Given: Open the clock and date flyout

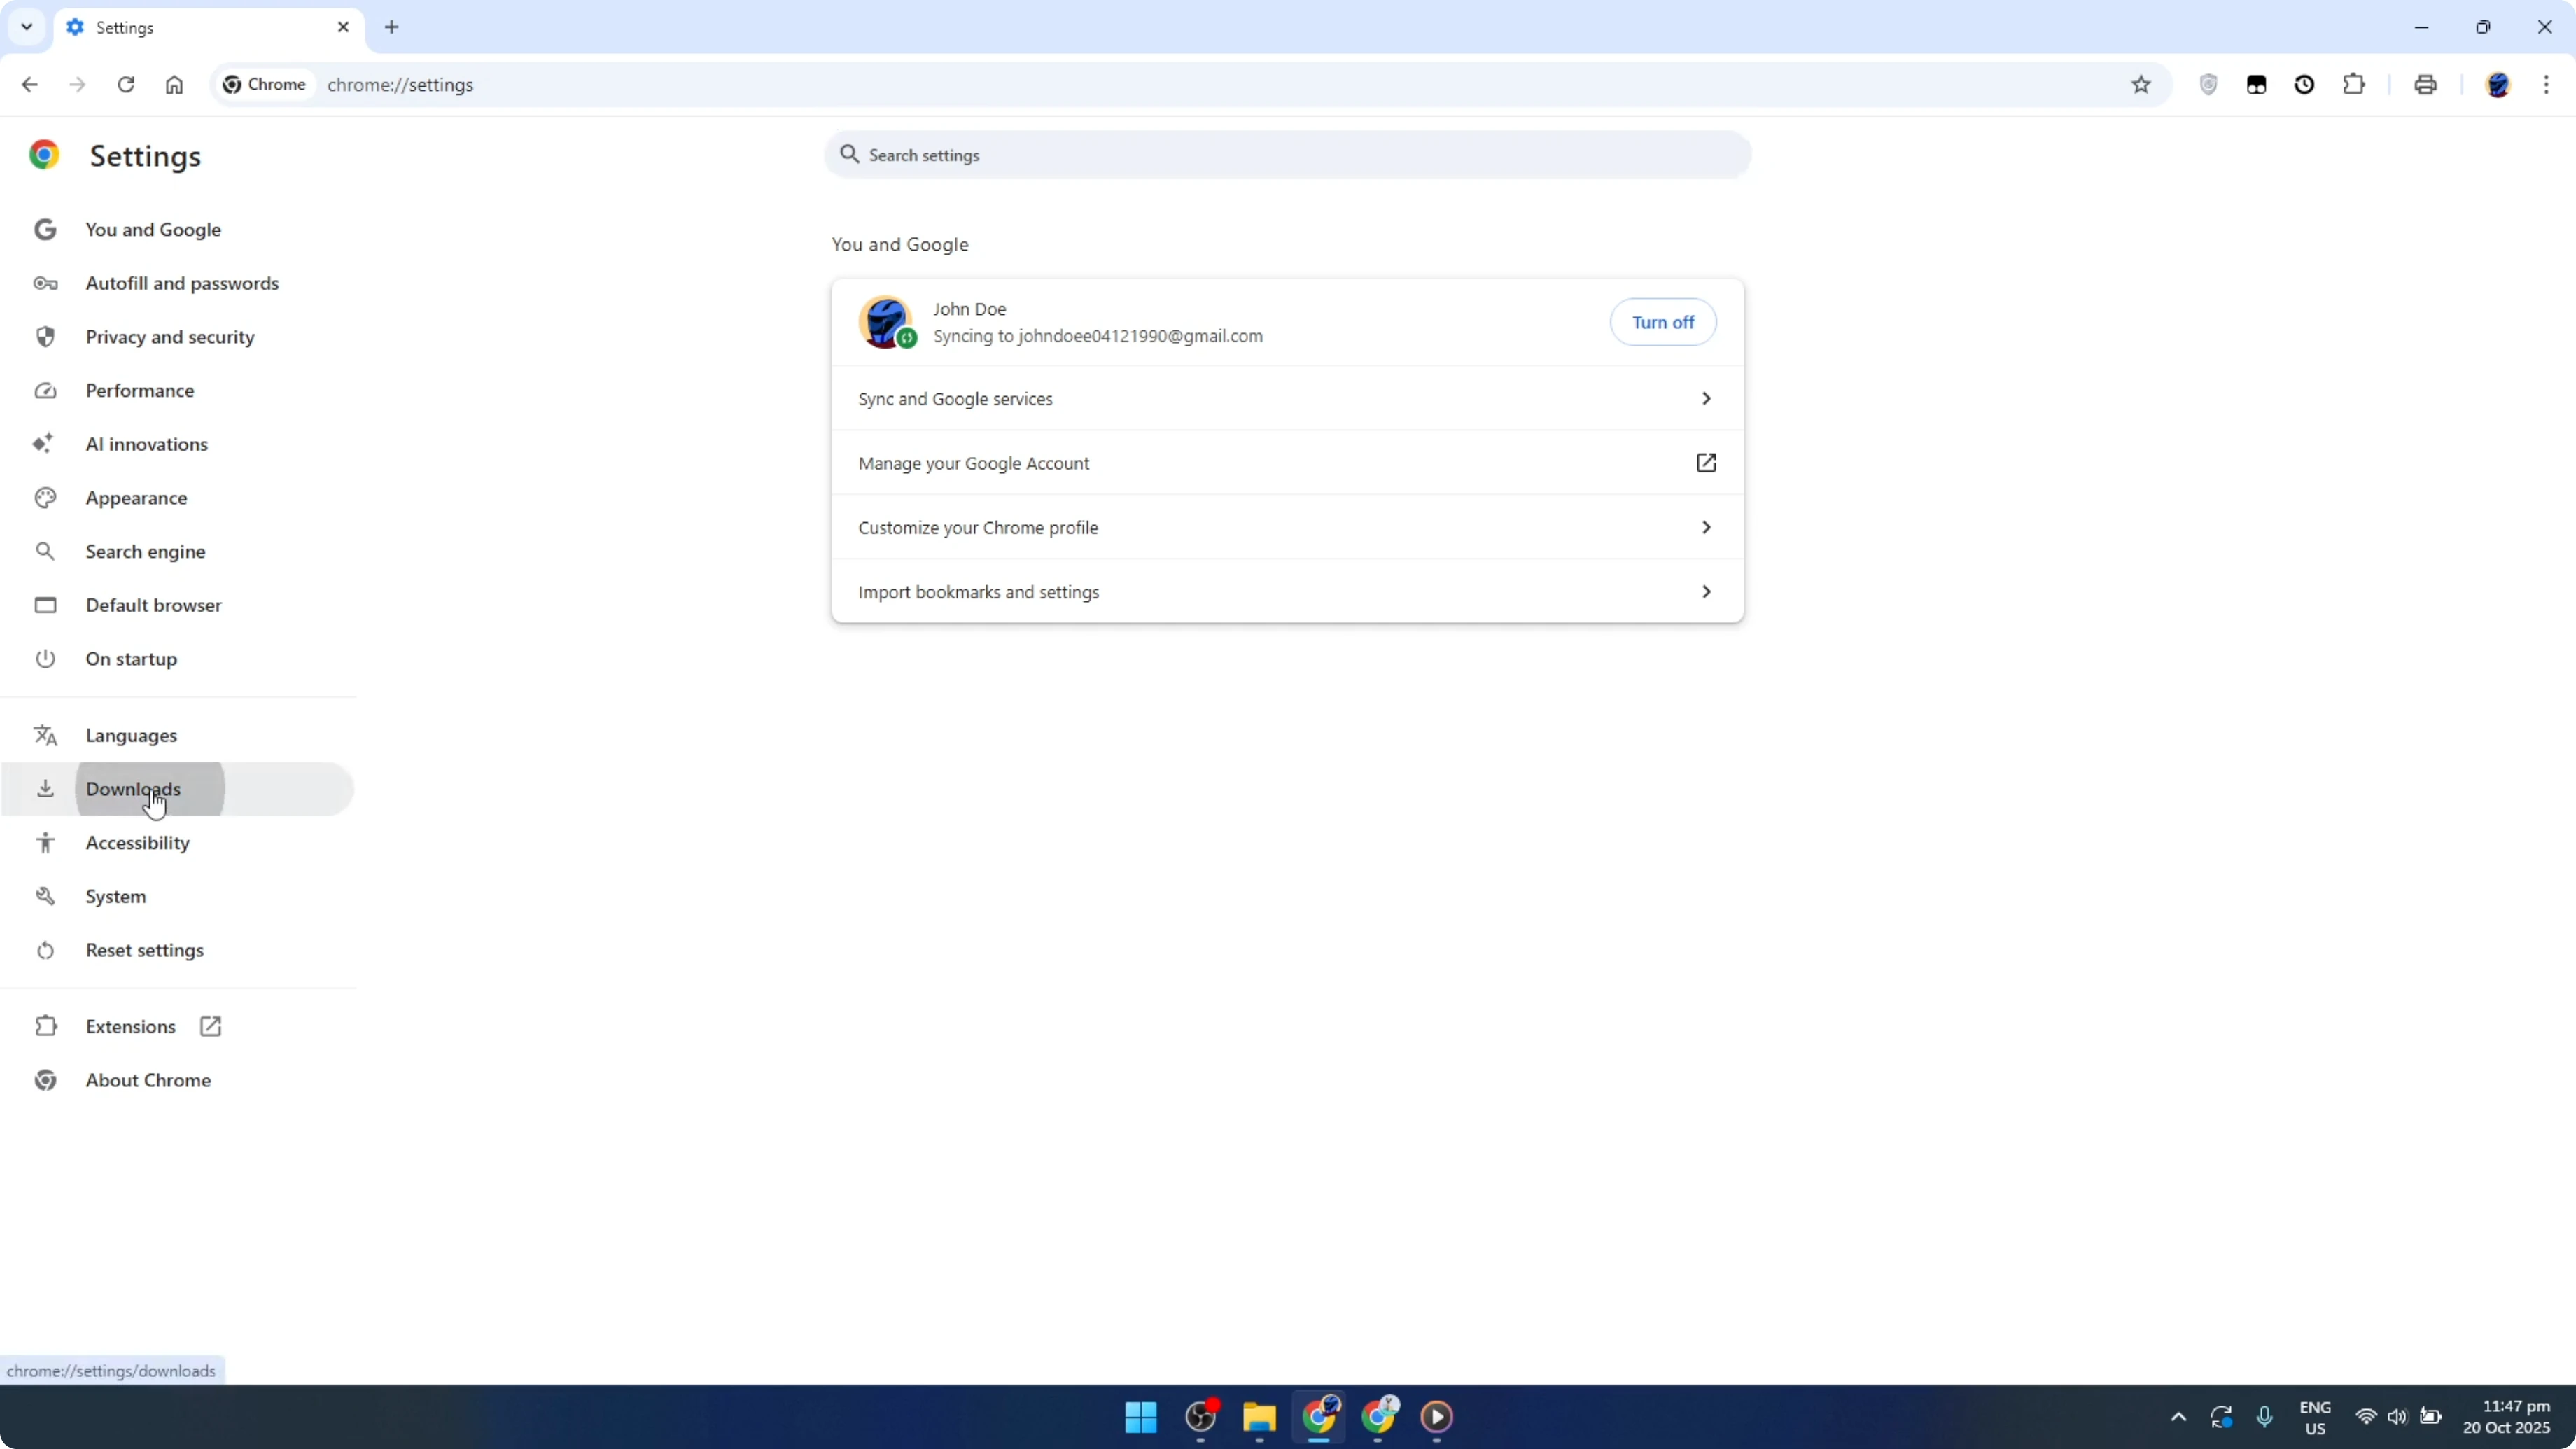Looking at the screenshot, I should [x=2506, y=1417].
